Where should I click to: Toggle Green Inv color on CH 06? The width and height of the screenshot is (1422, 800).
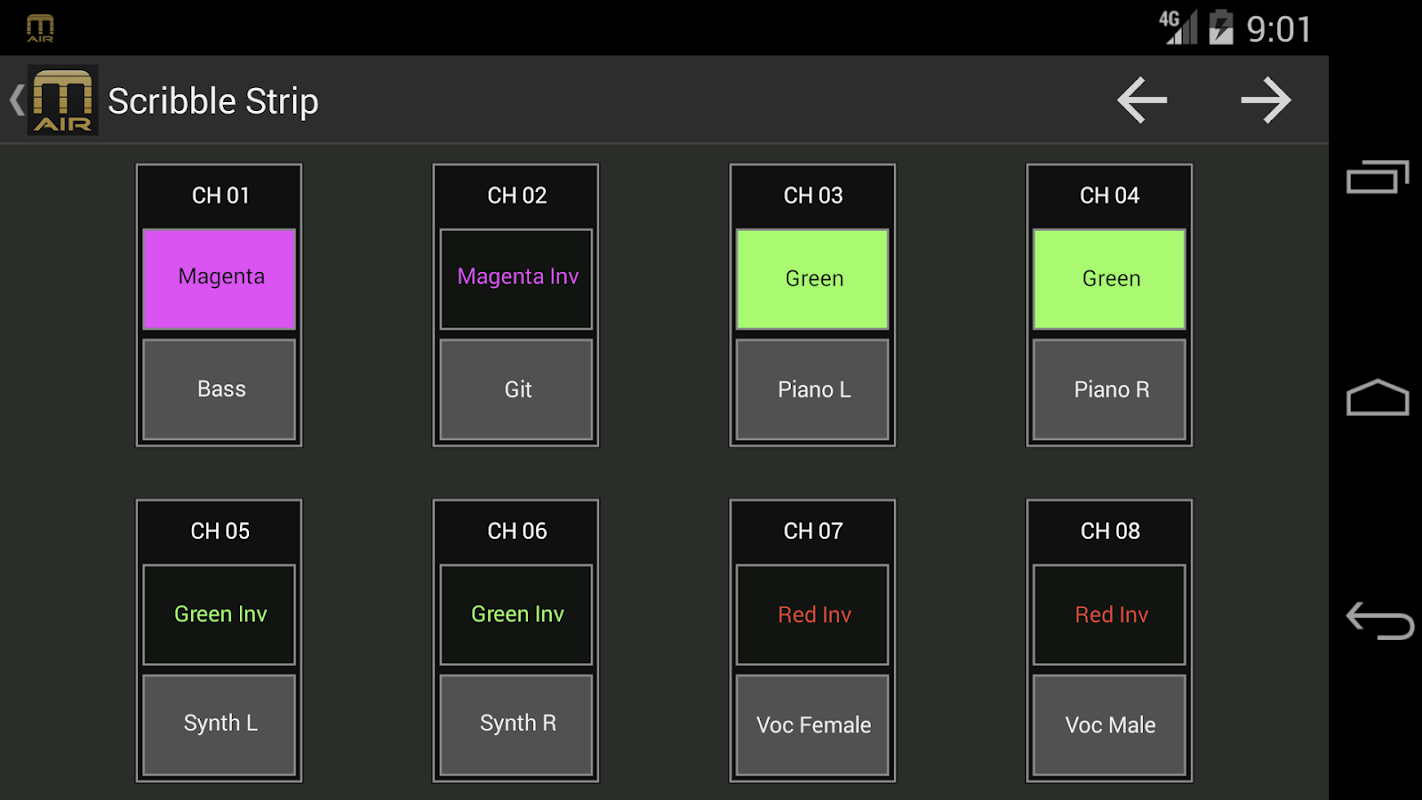[516, 615]
